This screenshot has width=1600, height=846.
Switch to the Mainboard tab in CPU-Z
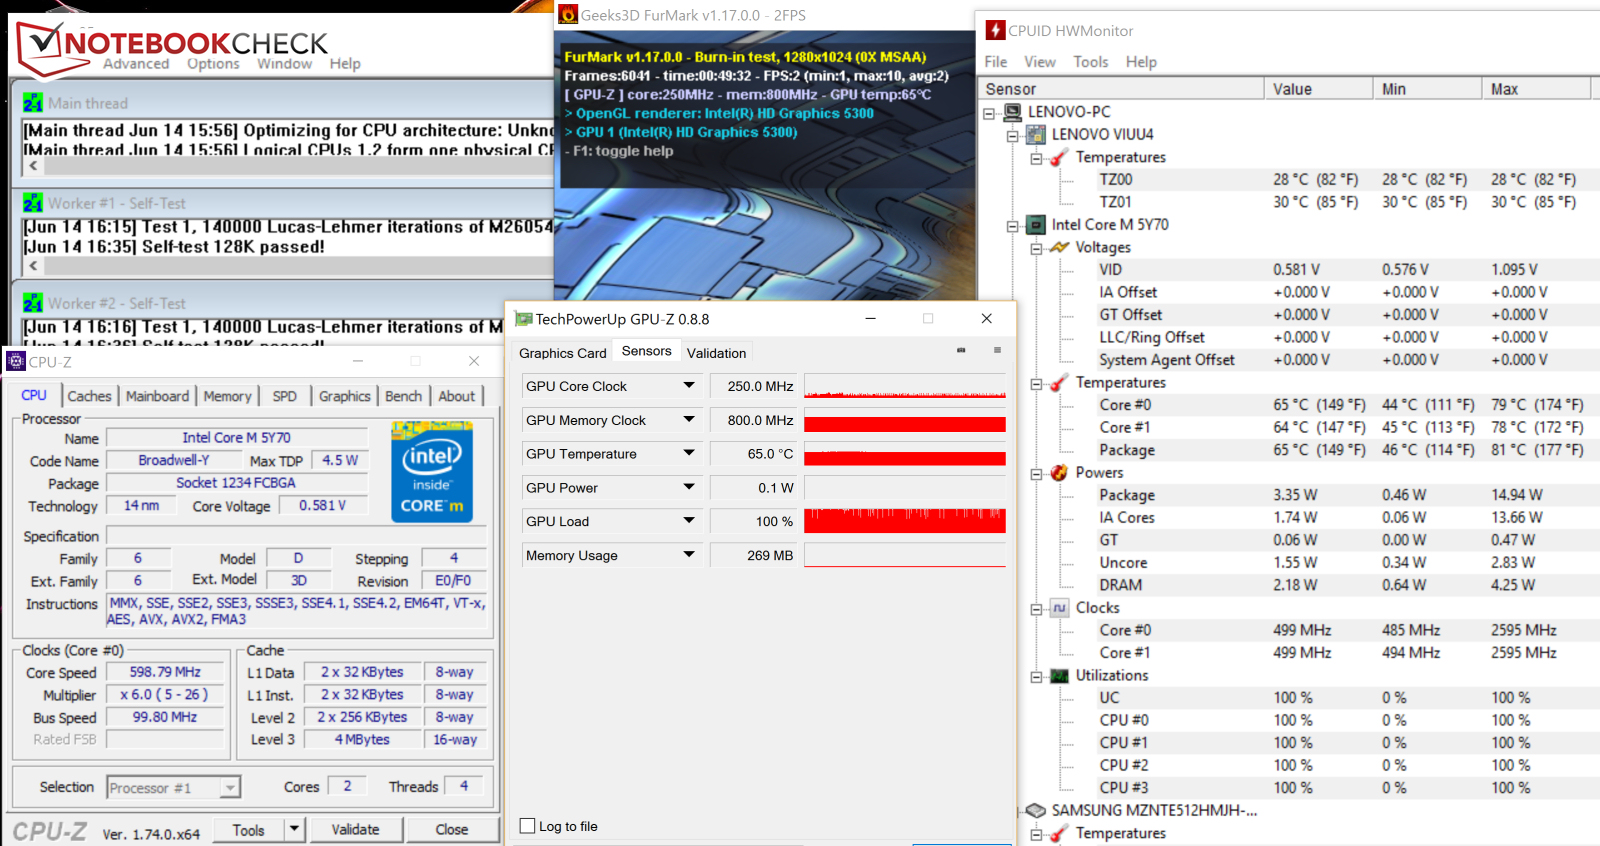click(x=157, y=396)
